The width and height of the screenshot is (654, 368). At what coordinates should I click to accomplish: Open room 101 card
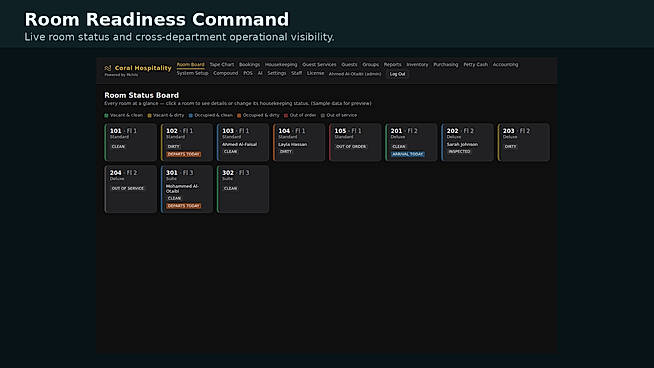tap(131, 142)
